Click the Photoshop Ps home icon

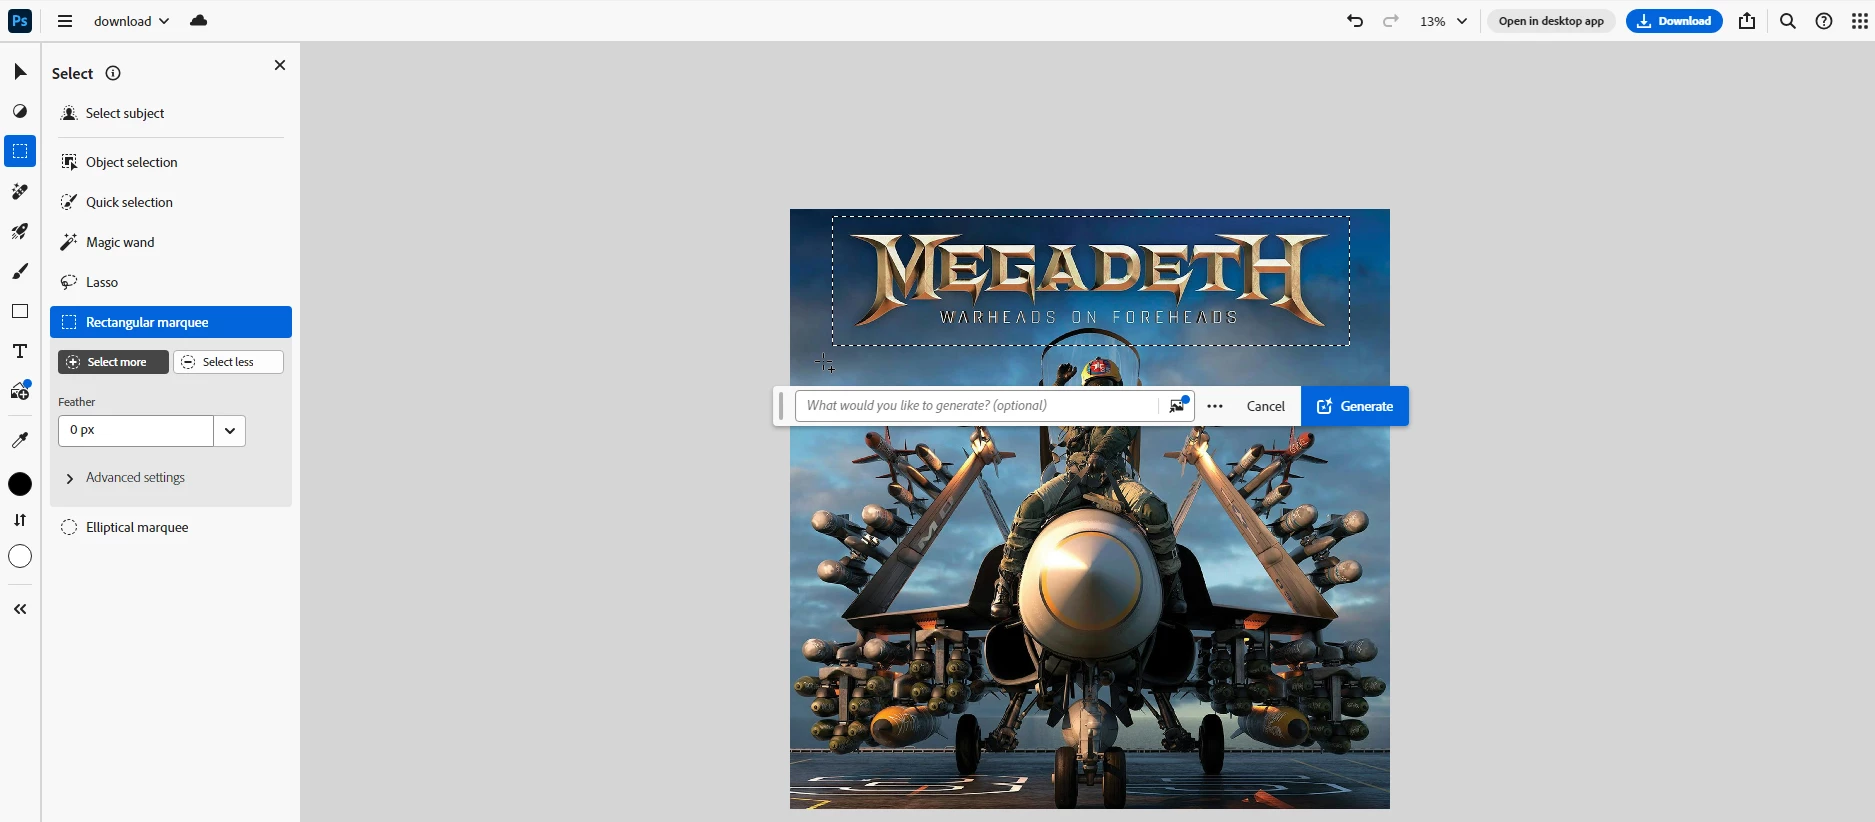click(x=20, y=20)
